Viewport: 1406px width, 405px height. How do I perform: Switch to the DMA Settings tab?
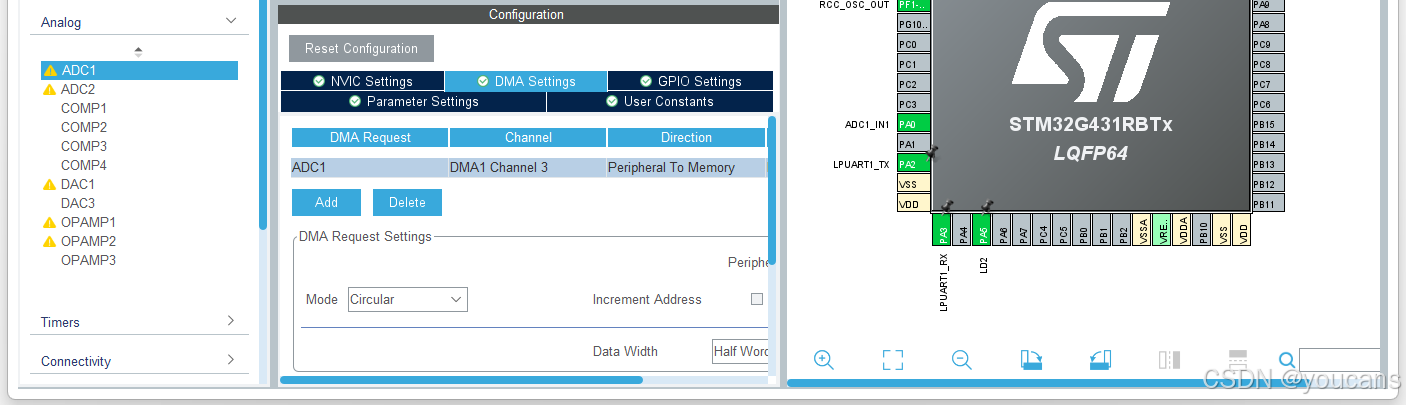click(x=526, y=81)
